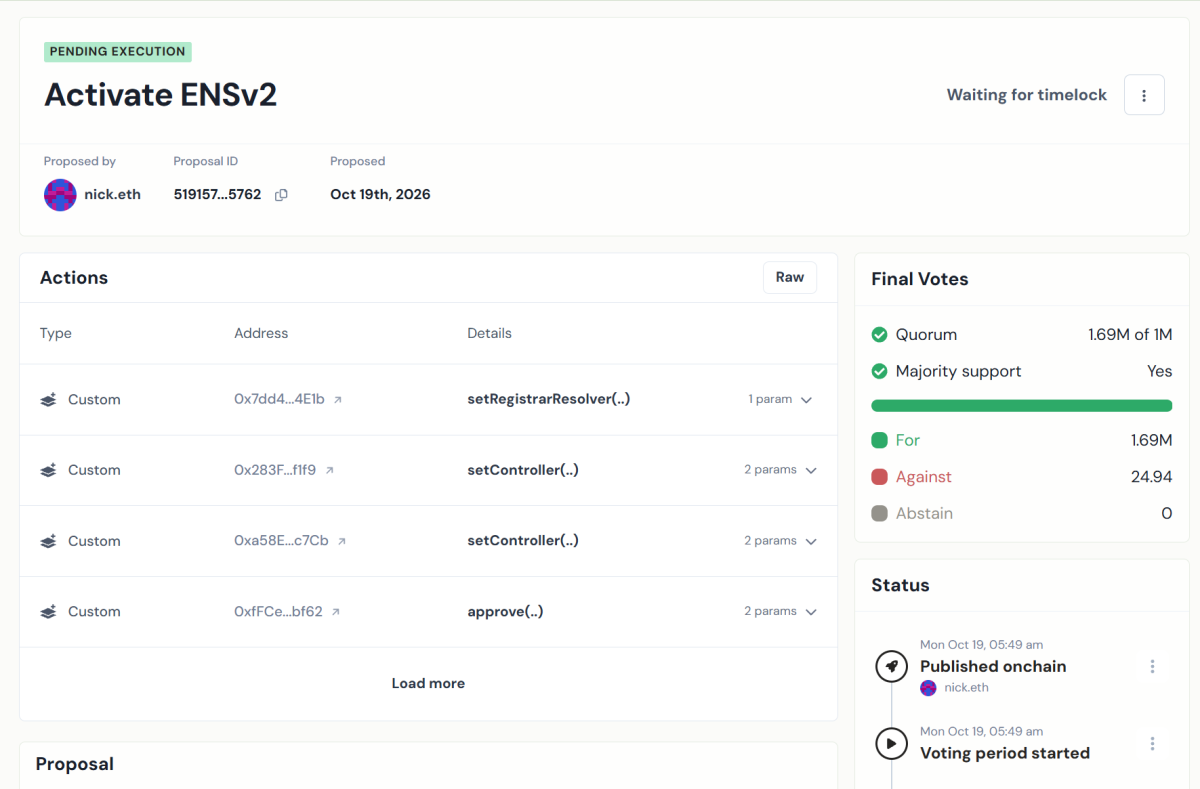Open external link for address 0xfFCe...bf62

click(x=335, y=612)
